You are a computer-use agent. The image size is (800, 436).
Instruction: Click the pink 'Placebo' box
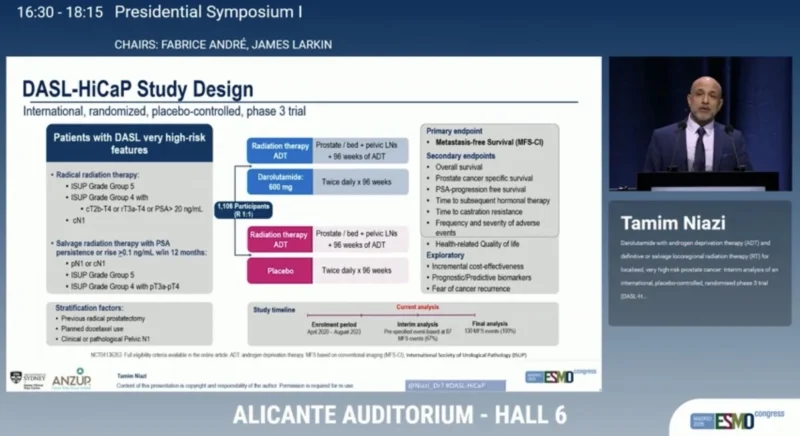[x=280, y=271]
